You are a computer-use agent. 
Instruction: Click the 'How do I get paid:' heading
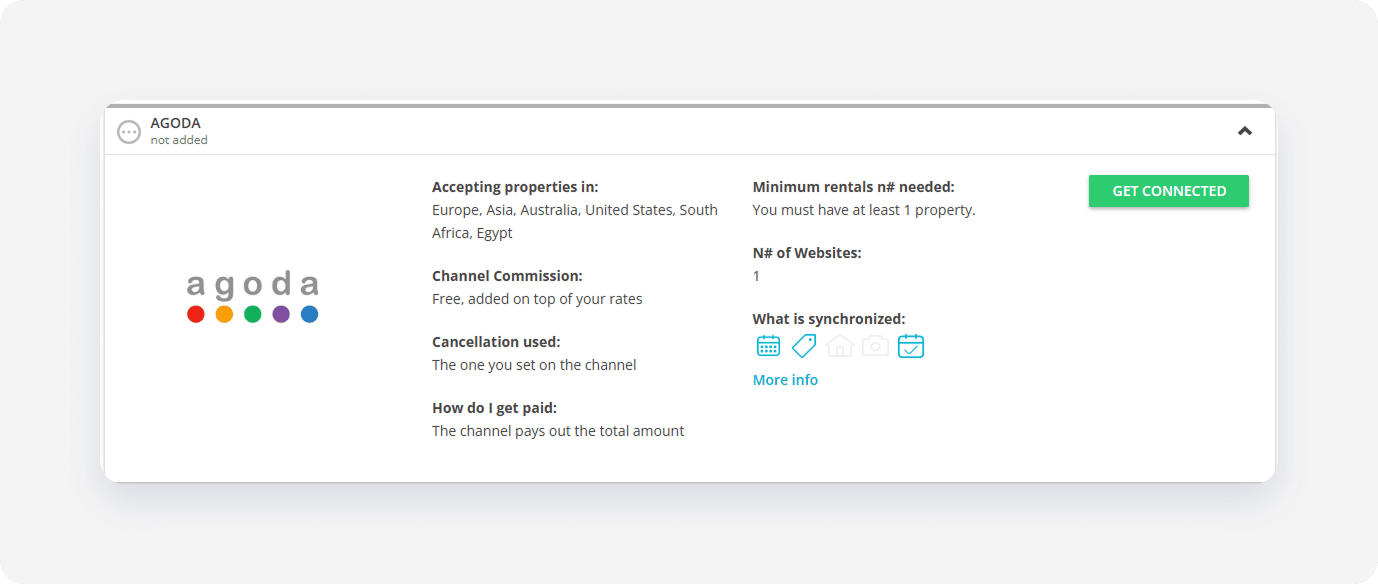tap(494, 408)
